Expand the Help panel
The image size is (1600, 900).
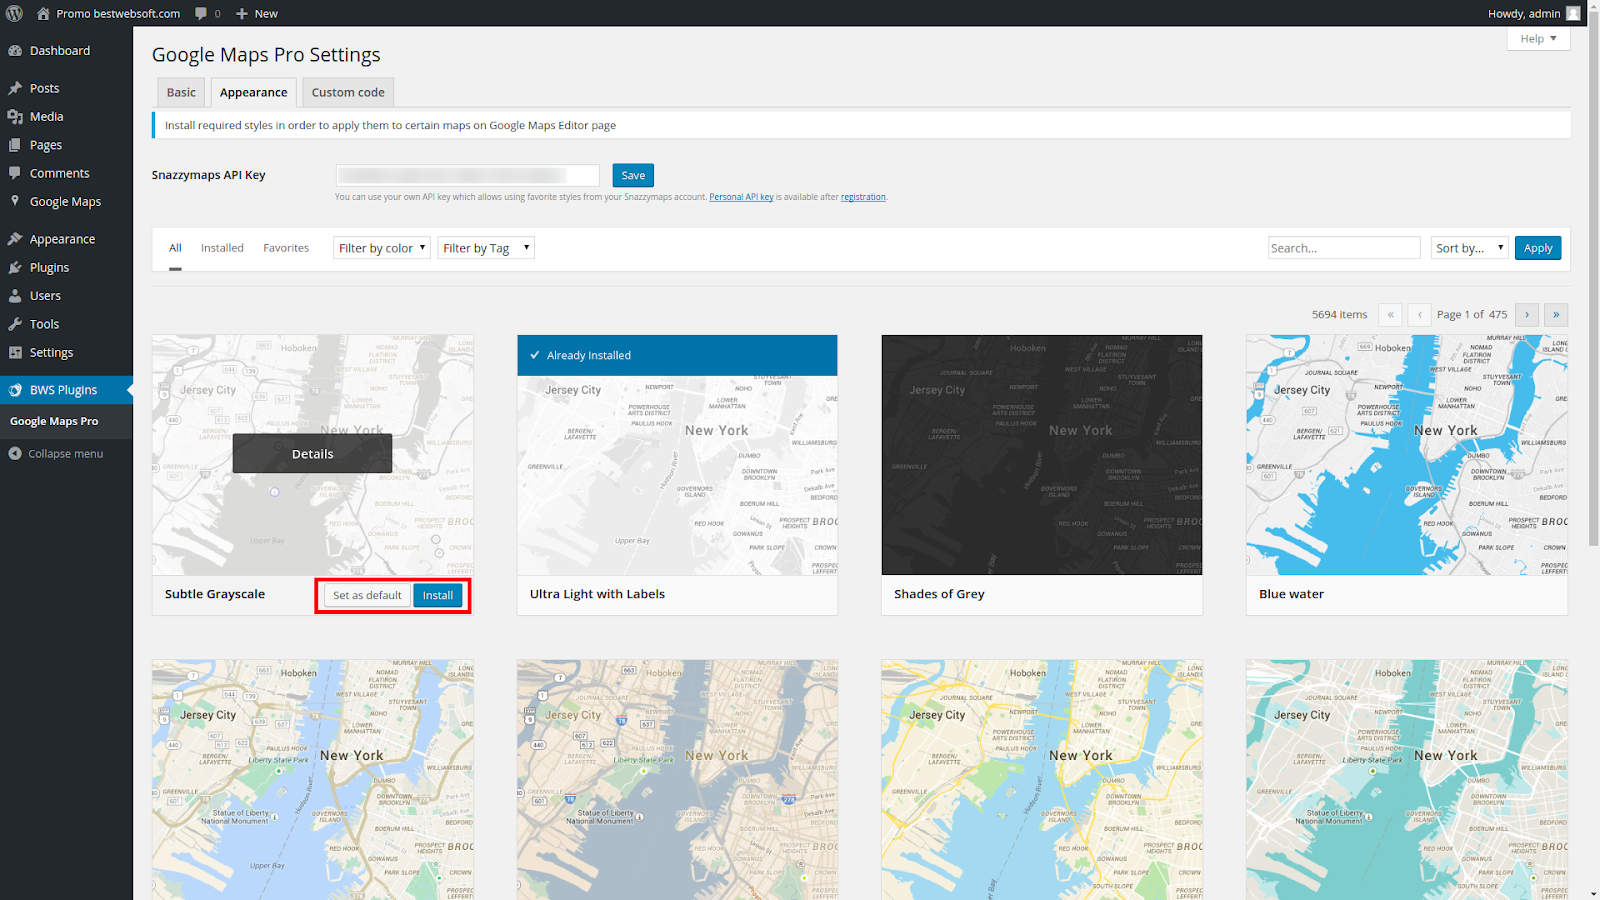pyautogui.click(x=1538, y=38)
